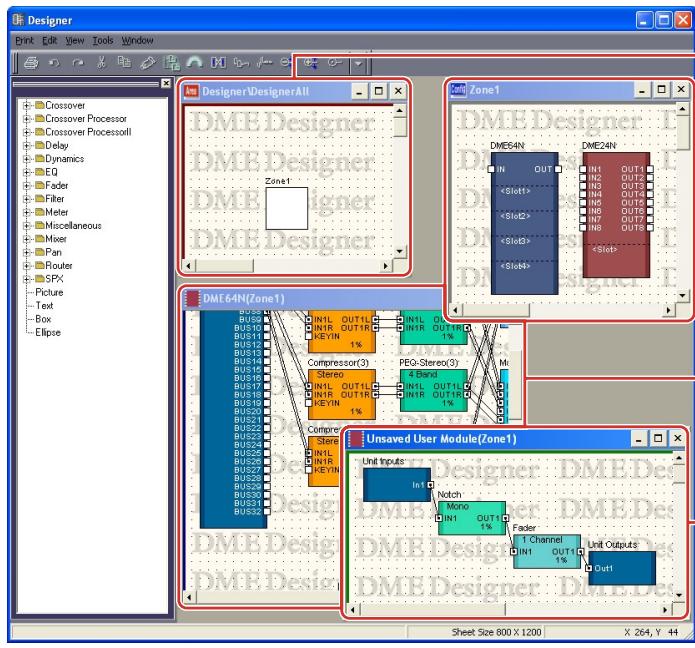Select the Crossover ProcessorII tree label
Screen dimensions: 695x648
pyautogui.click(x=88, y=132)
